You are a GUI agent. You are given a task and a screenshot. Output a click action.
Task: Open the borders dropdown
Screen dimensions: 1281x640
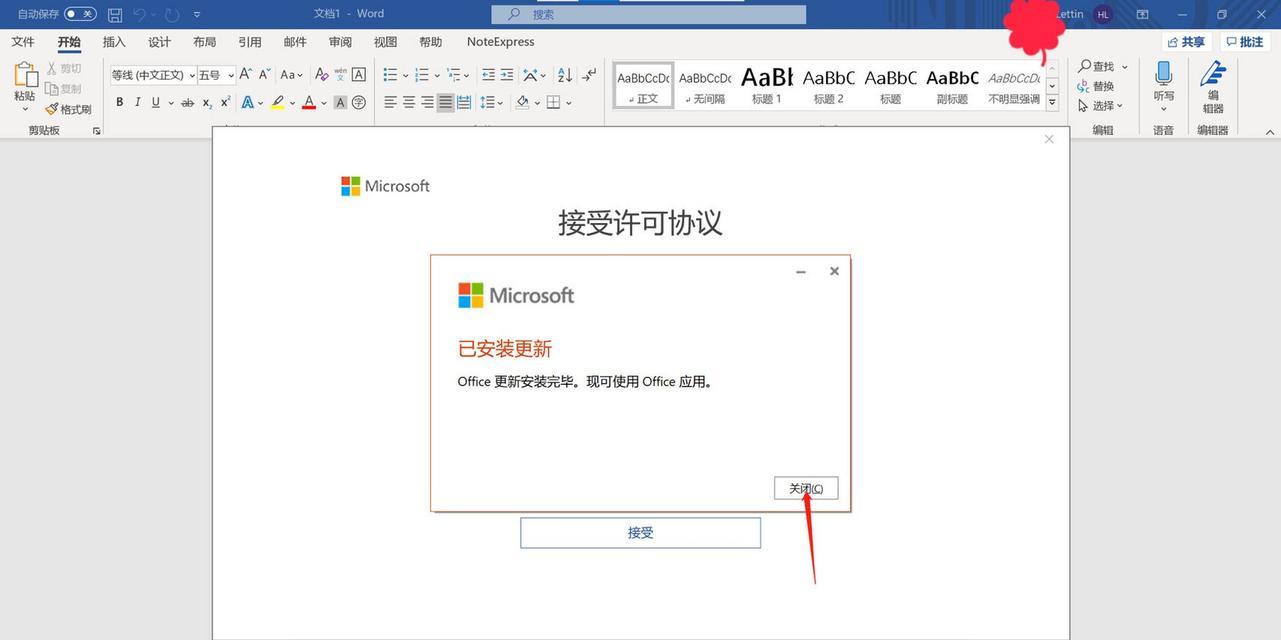point(568,103)
